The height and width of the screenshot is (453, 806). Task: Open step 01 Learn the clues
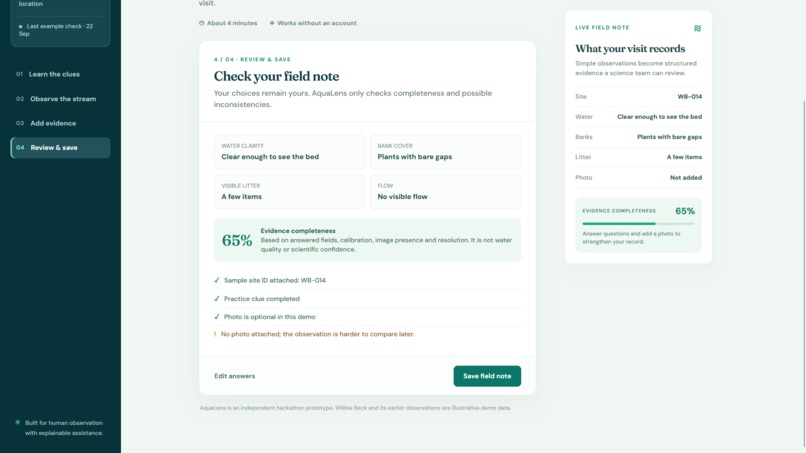point(60,74)
